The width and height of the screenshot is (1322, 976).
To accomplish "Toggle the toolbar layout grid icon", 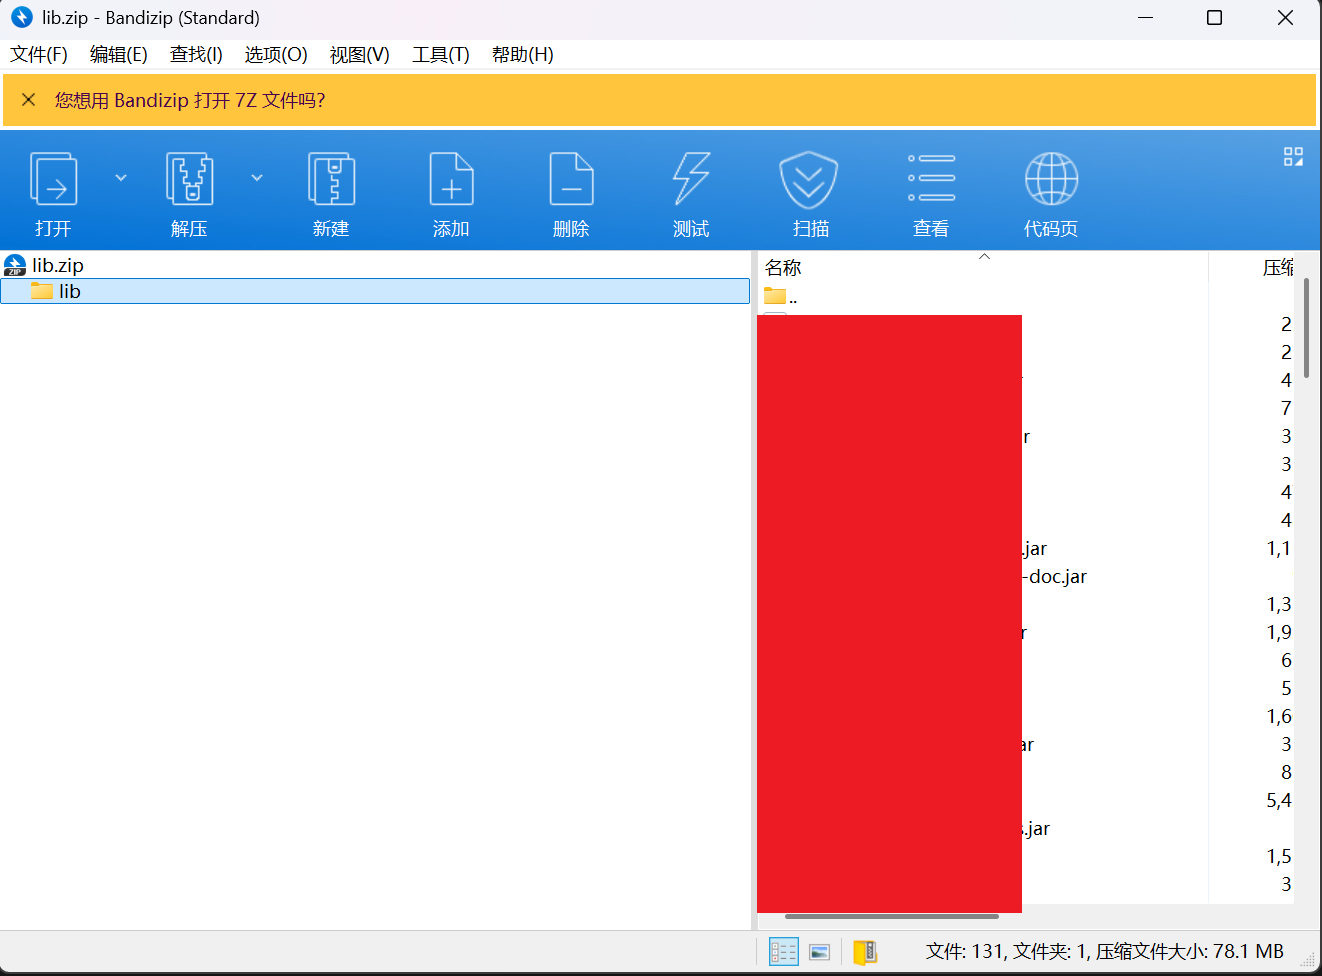I will (1293, 157).
